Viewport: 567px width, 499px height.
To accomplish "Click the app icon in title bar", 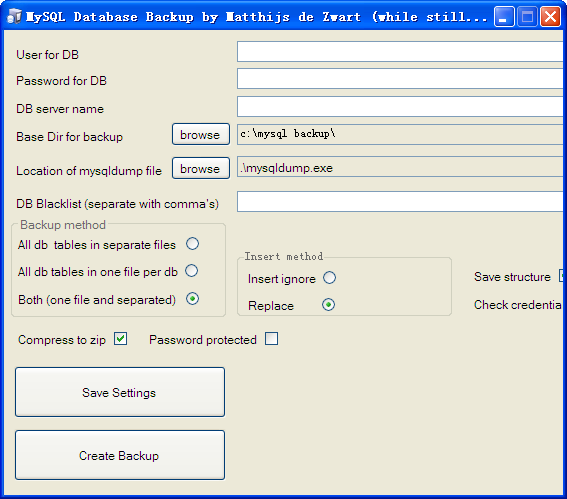I will 14,16.
